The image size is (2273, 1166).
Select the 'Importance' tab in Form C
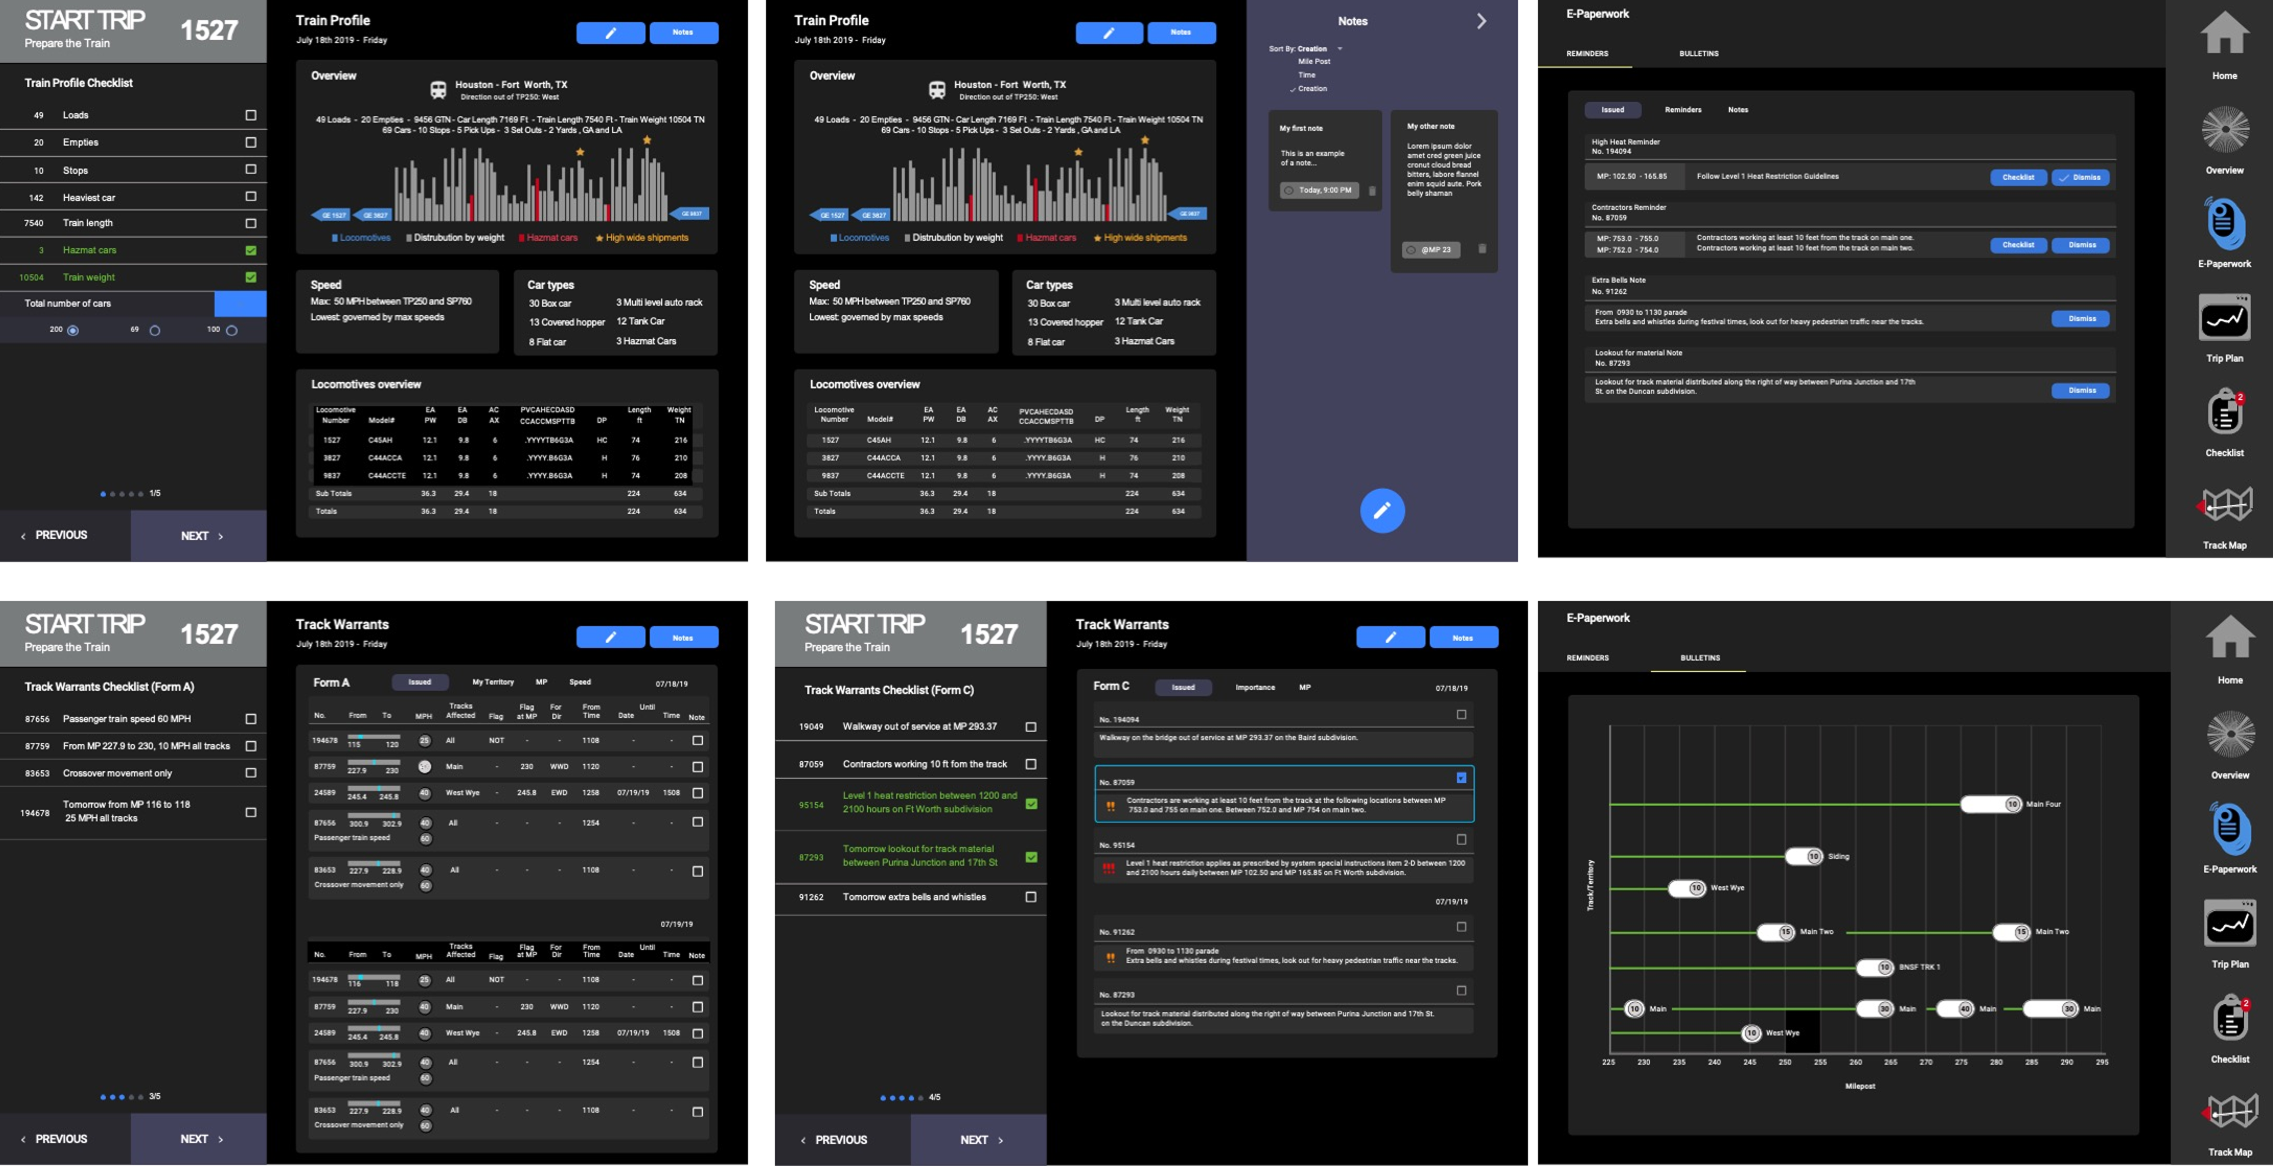click(1254, 687)
